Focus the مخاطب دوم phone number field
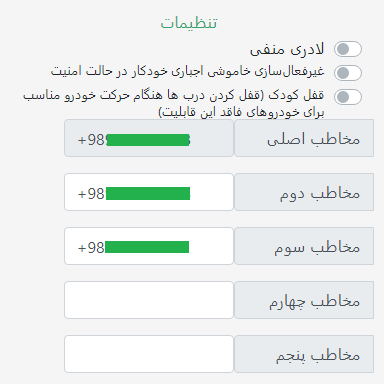The width and height of the screenshot is (384, 384). point(149,192)
